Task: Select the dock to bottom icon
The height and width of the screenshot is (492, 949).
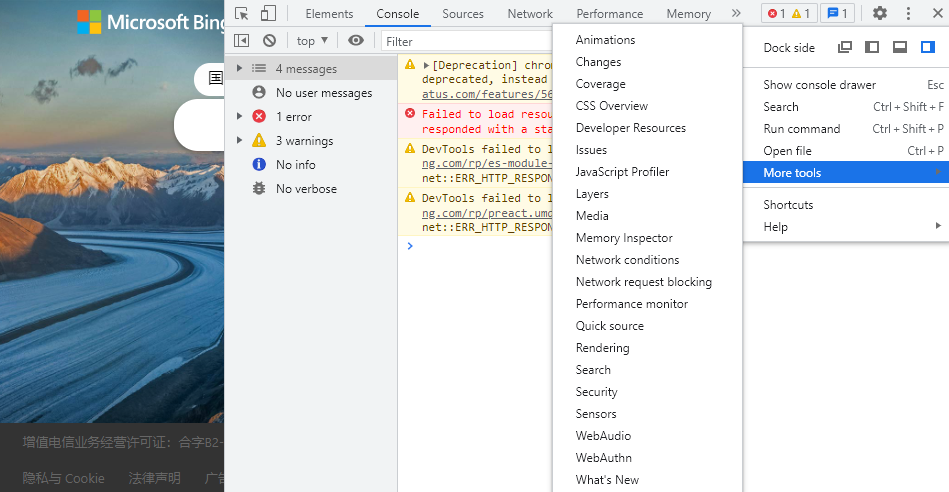Action: (900, 47)
